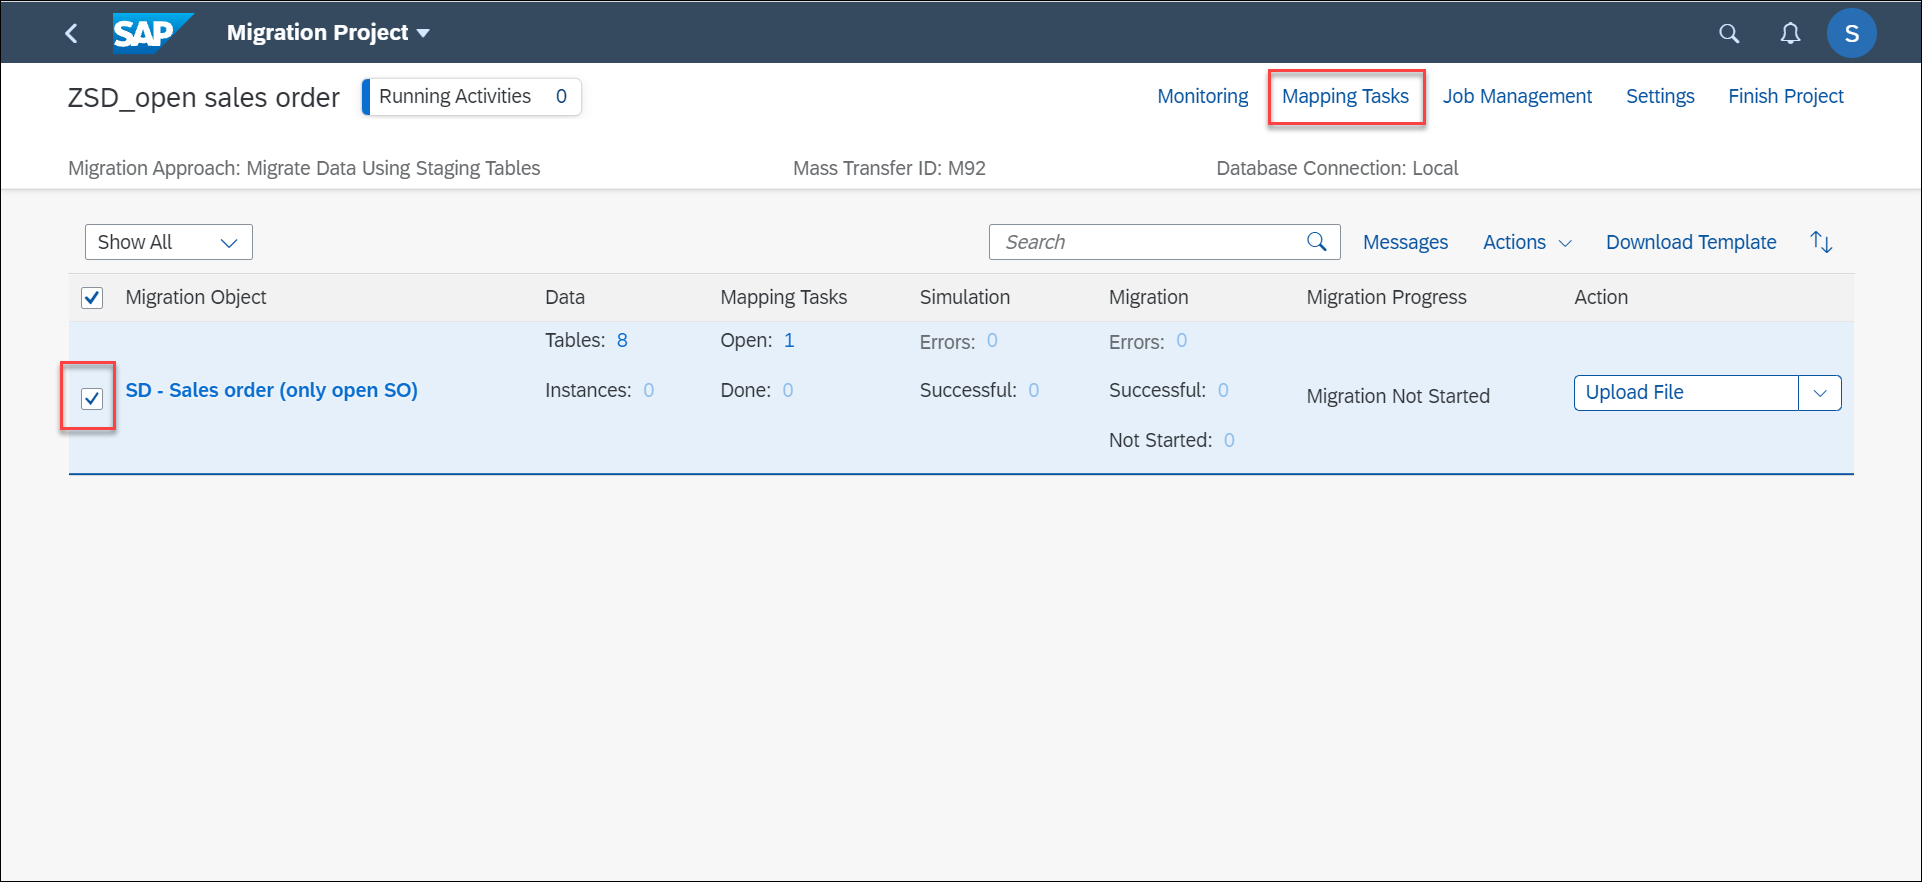Click the SAP logo
Image resolution: width=1922 pixels, height=882 pixels.
152,32
